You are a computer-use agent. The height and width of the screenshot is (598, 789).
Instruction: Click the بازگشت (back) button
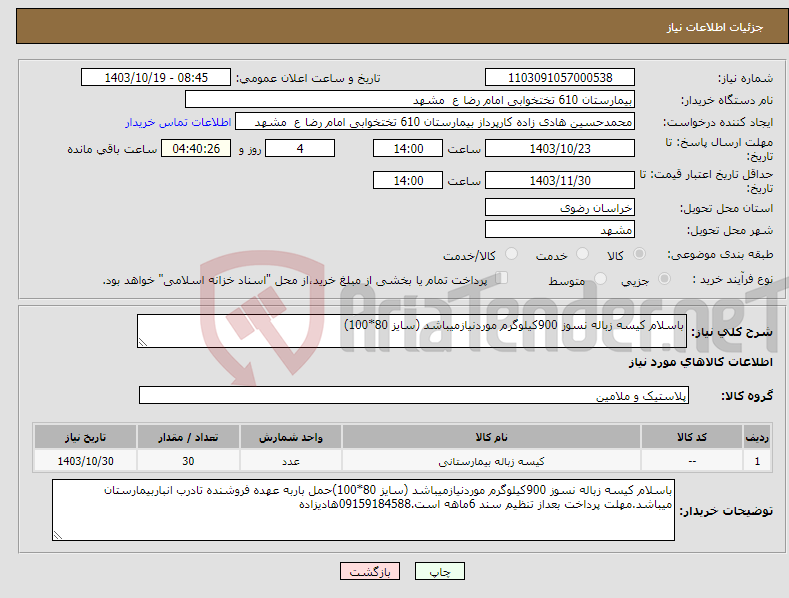click(370, 571)
